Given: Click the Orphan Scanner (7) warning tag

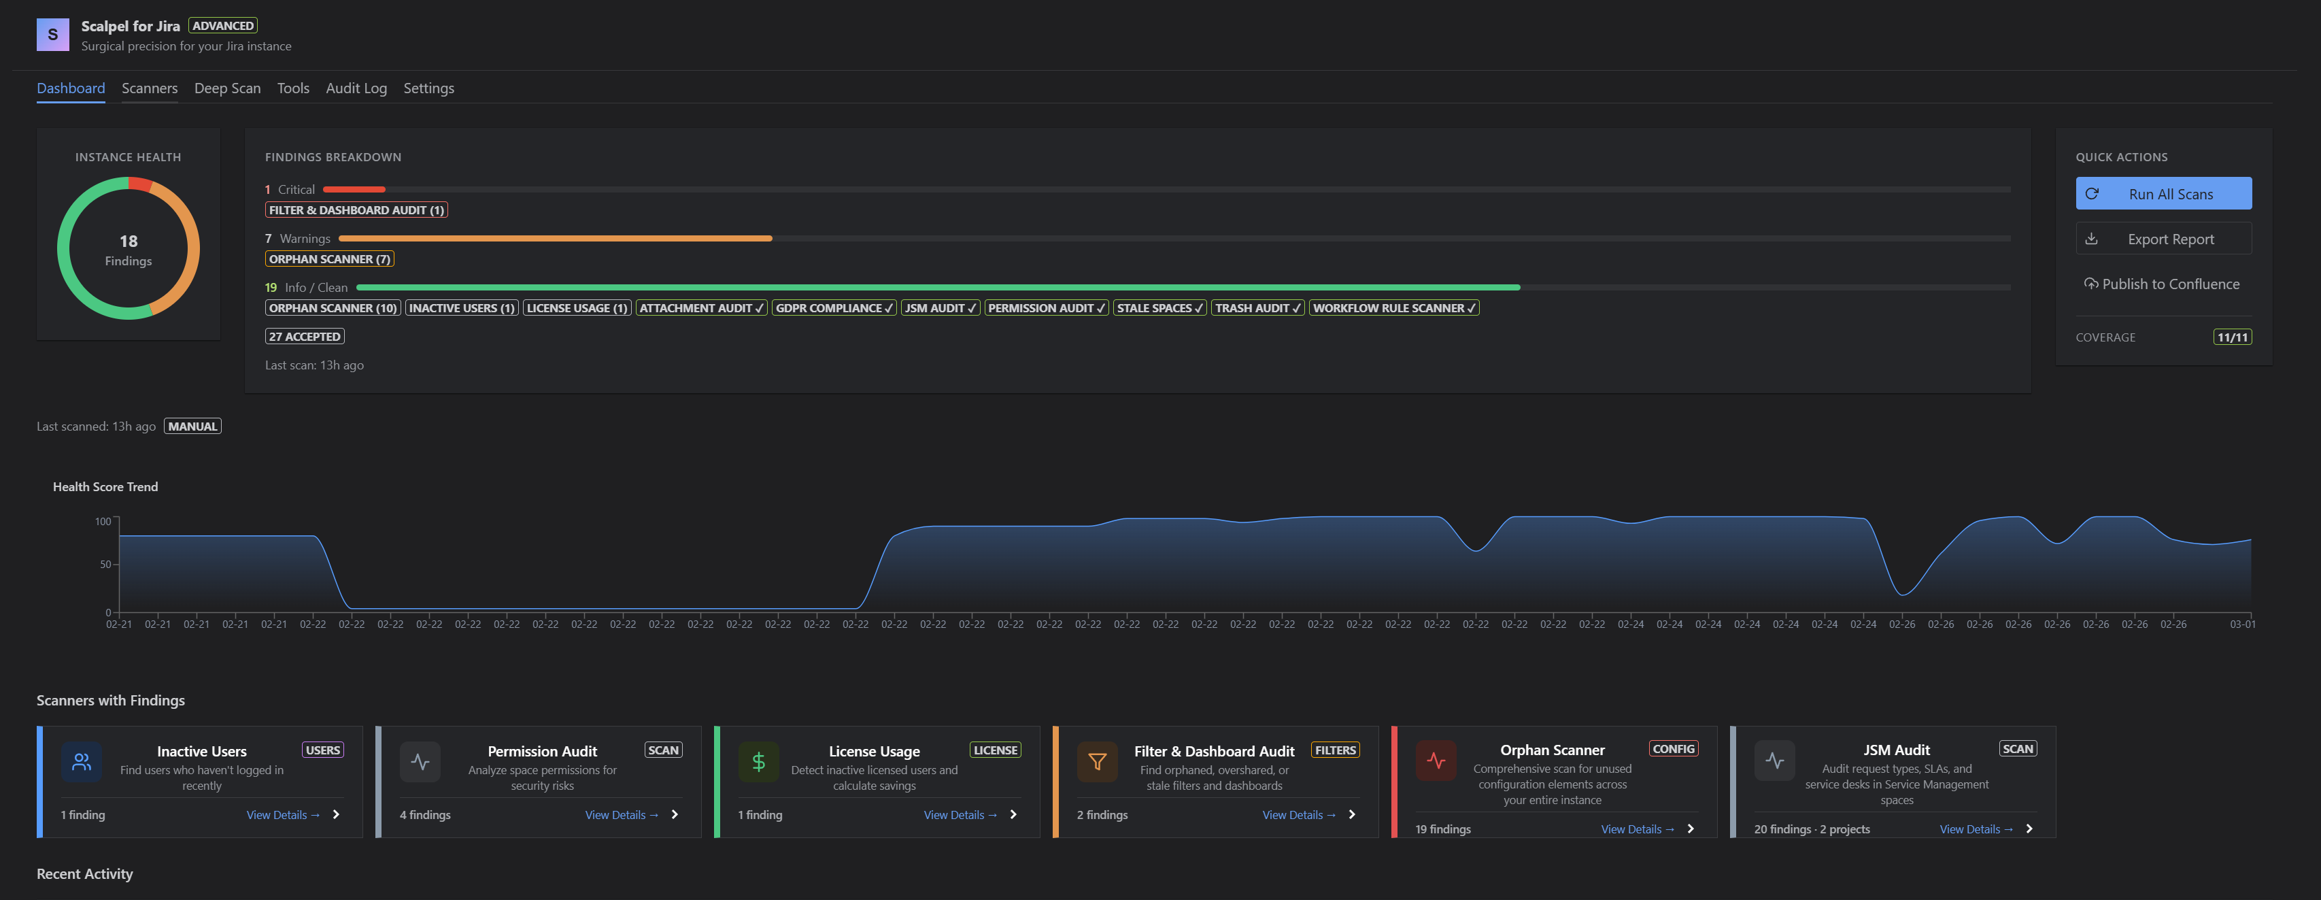Looking at the screenshot, I should coord(330,259).
